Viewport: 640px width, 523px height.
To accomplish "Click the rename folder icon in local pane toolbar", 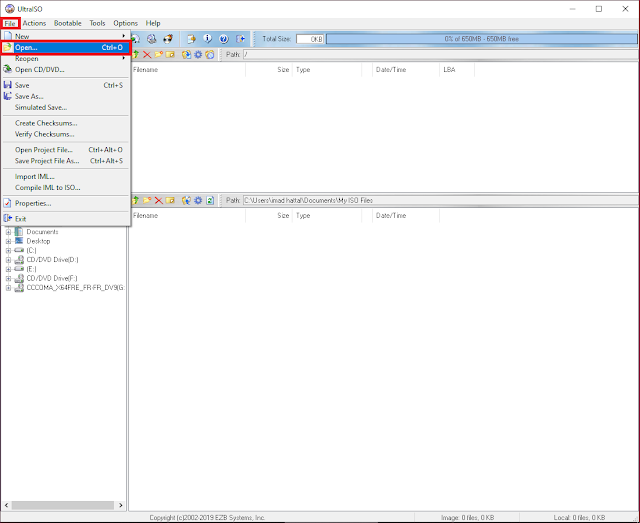I will pyautogui.click(x=170, y=200).
